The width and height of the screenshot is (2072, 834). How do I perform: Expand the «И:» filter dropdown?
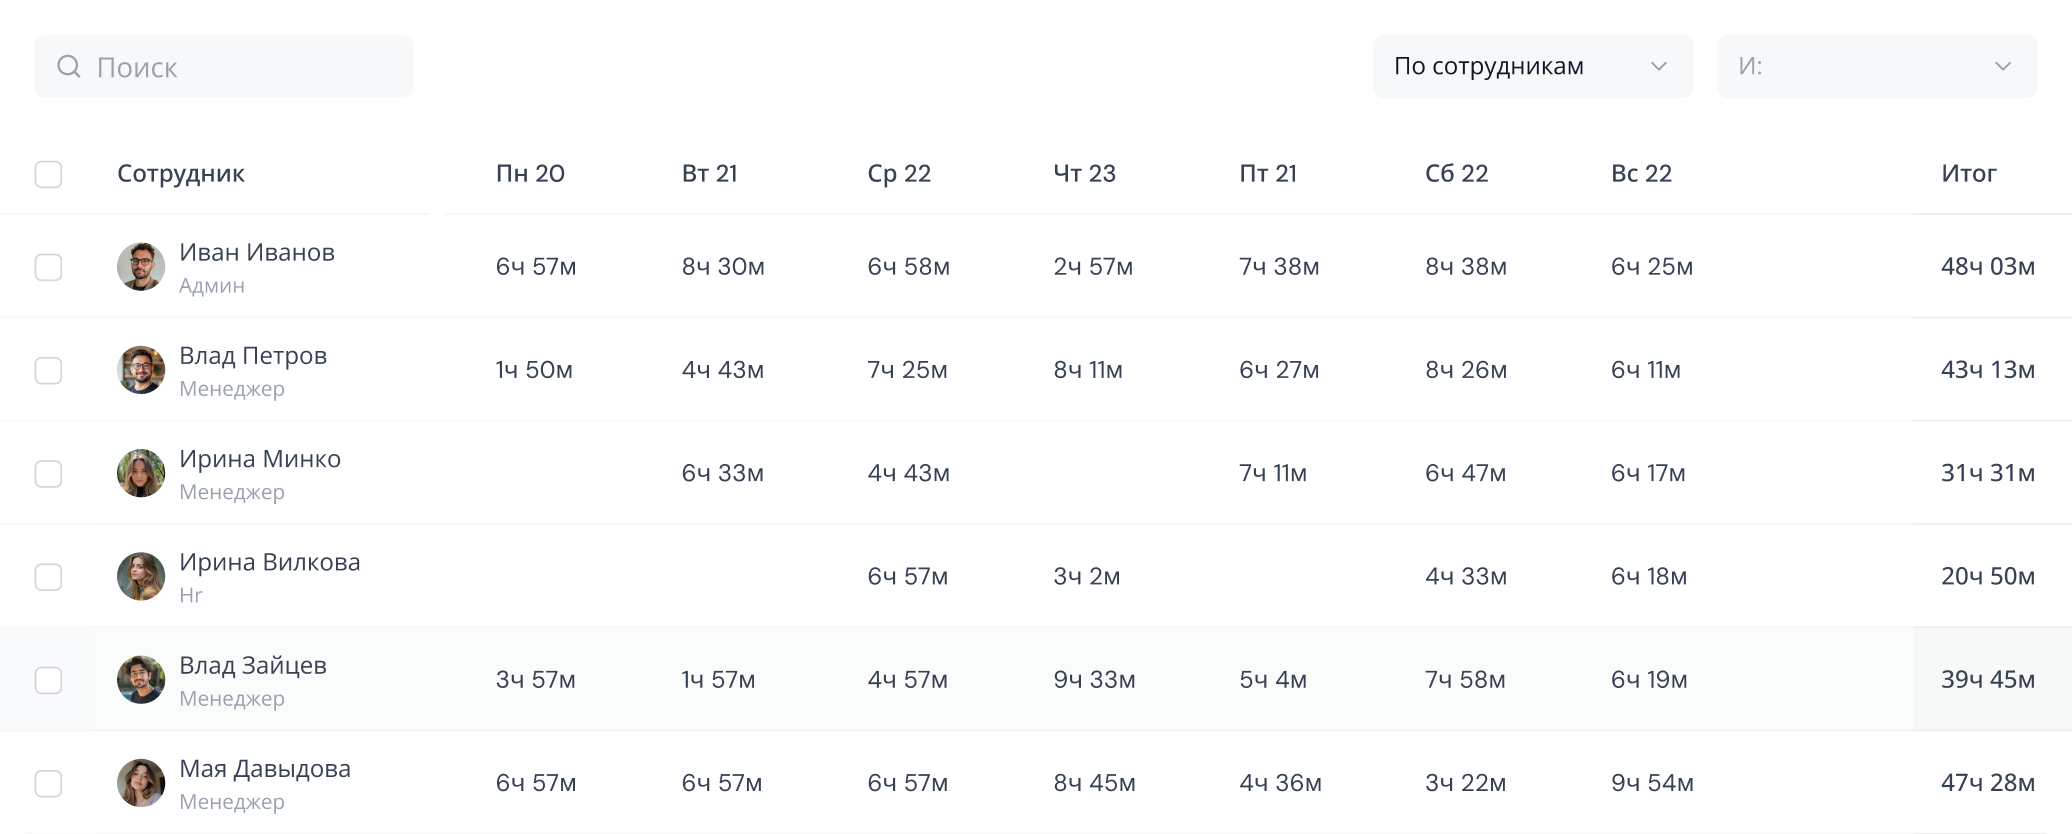point(1876,66)
